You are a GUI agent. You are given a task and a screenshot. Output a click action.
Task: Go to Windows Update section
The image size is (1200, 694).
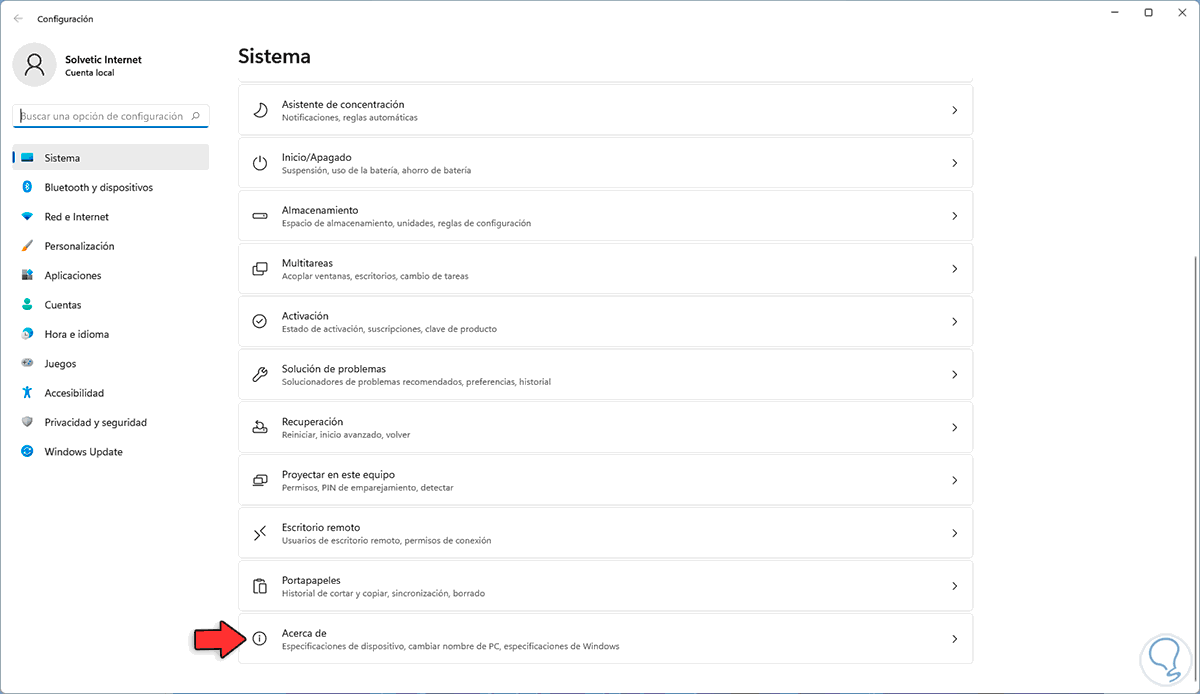click(83, 452)
